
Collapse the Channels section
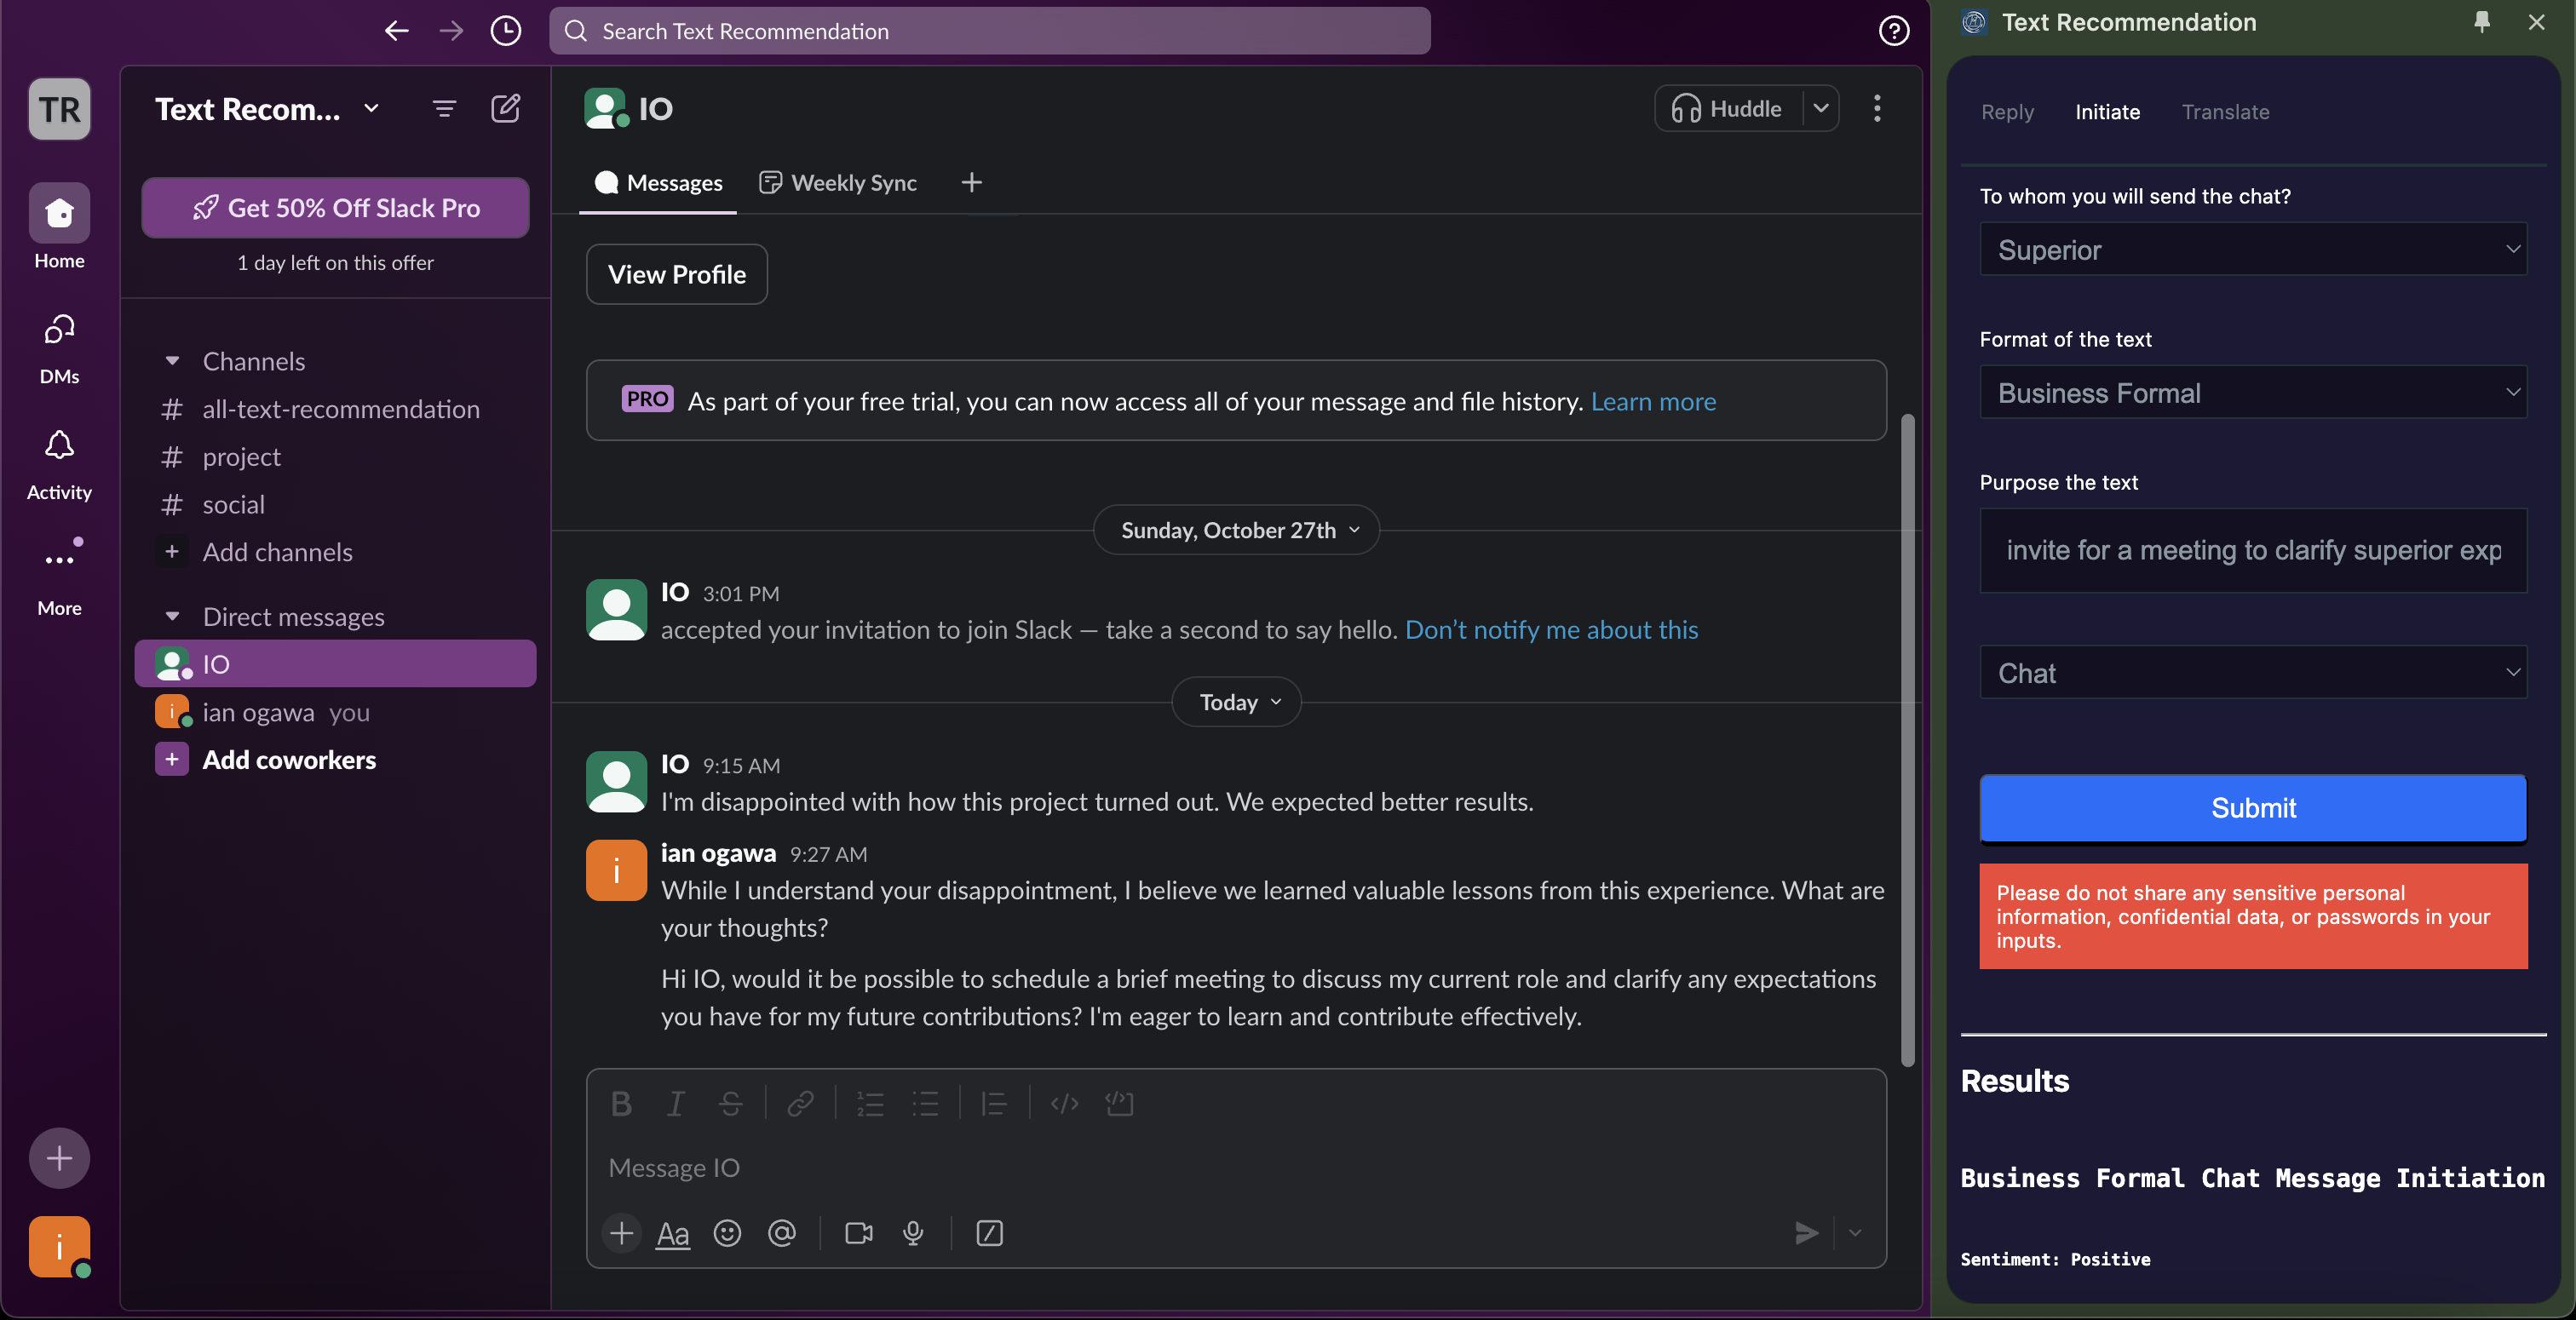pyautogui.click(x=172, y=361)
